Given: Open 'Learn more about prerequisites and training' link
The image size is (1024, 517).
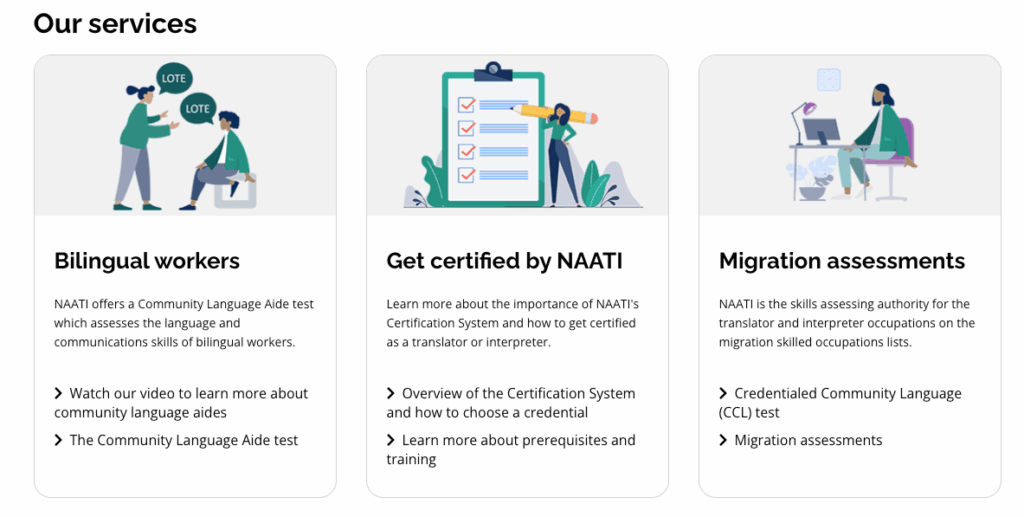Looking at the screenshot, I should [x=511, y=450].
